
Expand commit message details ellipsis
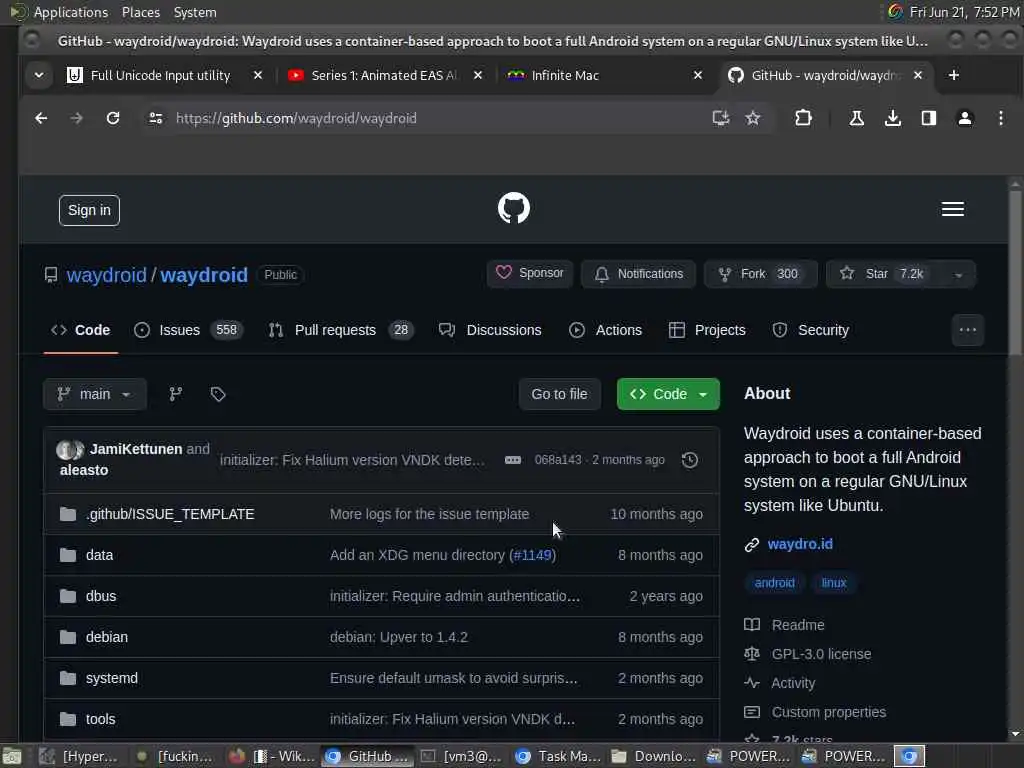click(513, 460)
